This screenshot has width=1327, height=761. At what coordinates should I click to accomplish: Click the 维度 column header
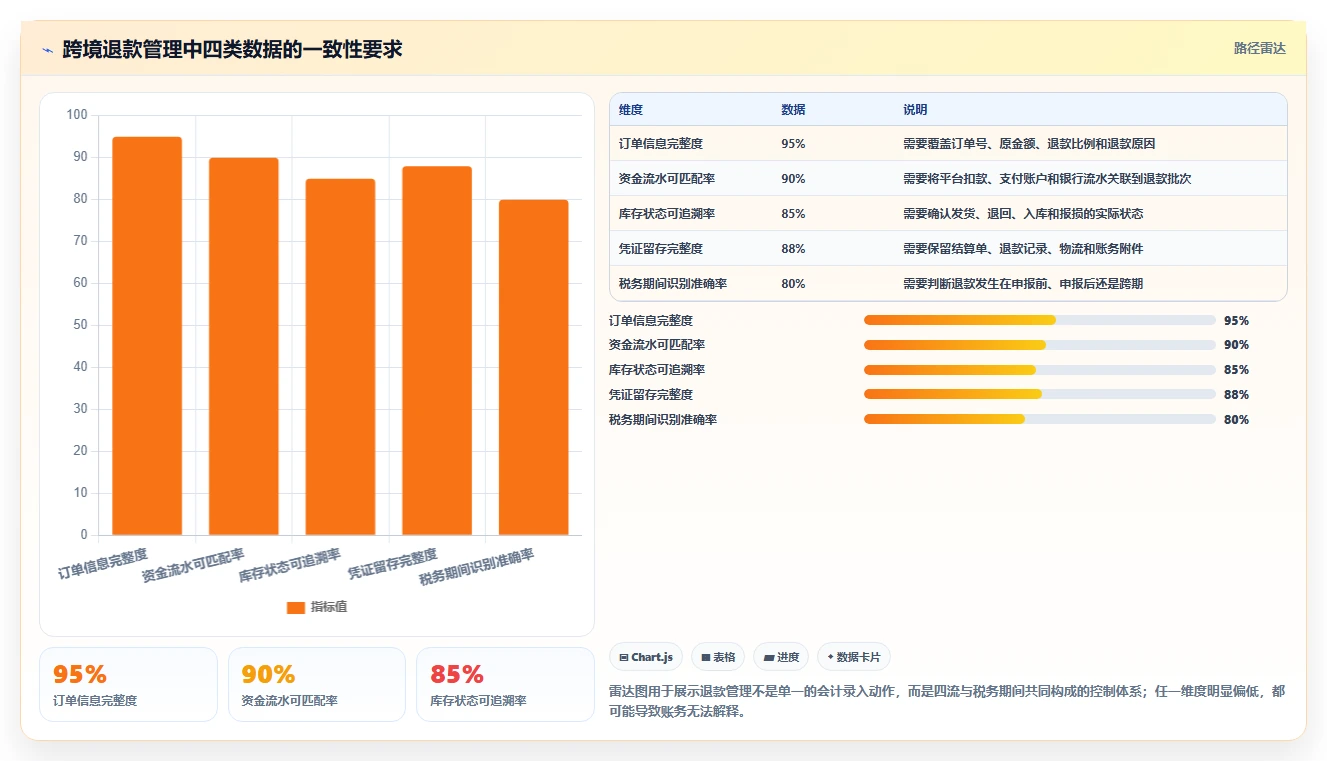(x=631, y=109)
